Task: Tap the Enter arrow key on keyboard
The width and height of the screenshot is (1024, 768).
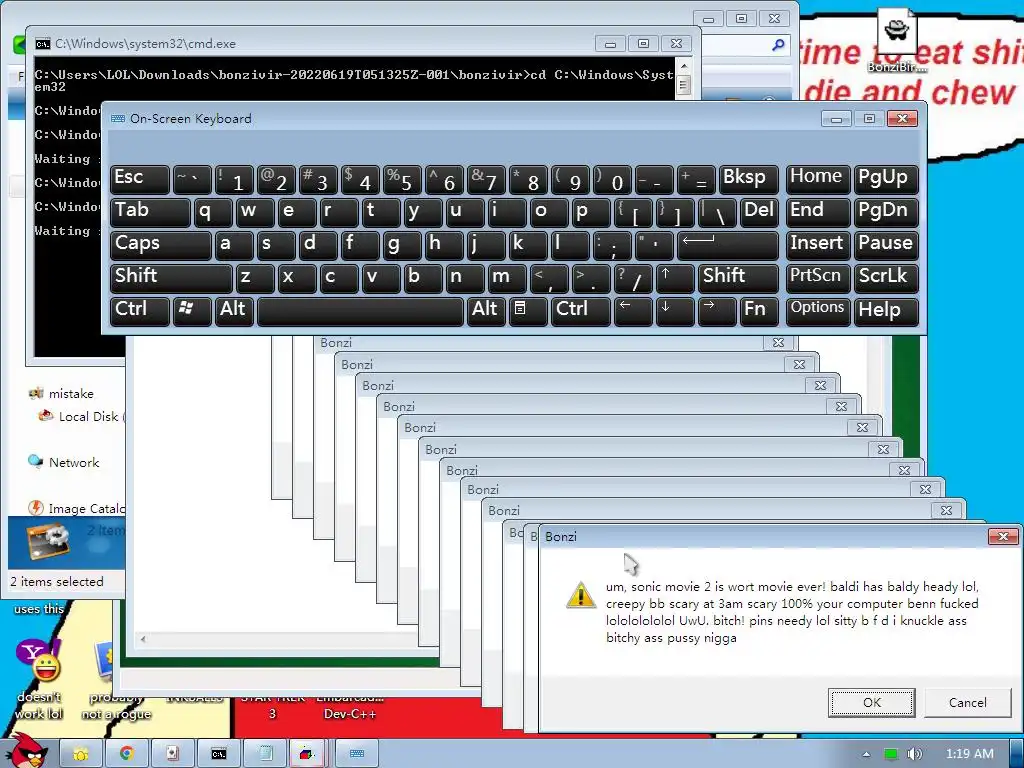Action: pyautogui.click(x=728, y=245)
